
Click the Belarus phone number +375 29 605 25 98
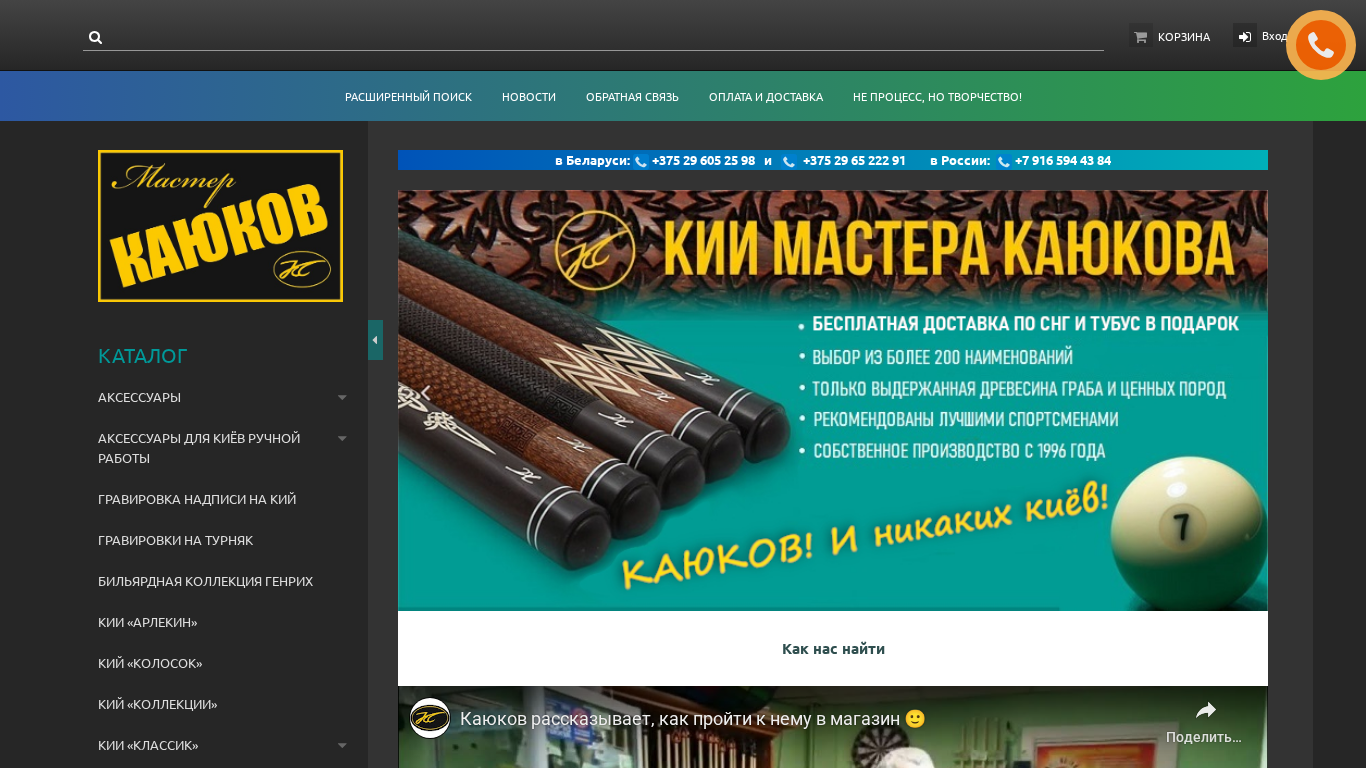click(703, 160)
